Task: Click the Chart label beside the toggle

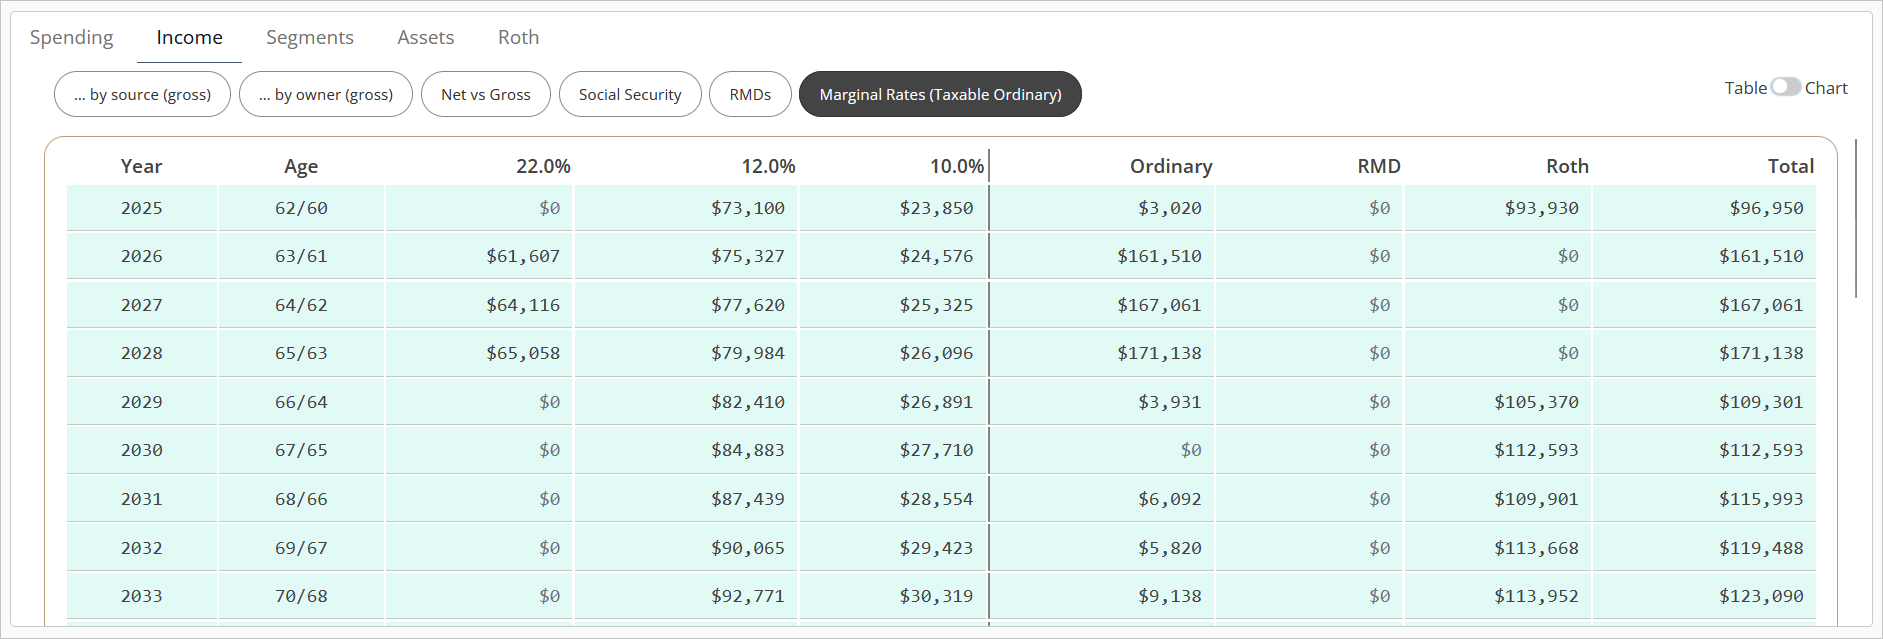Action: click(x=1826, y=88)
